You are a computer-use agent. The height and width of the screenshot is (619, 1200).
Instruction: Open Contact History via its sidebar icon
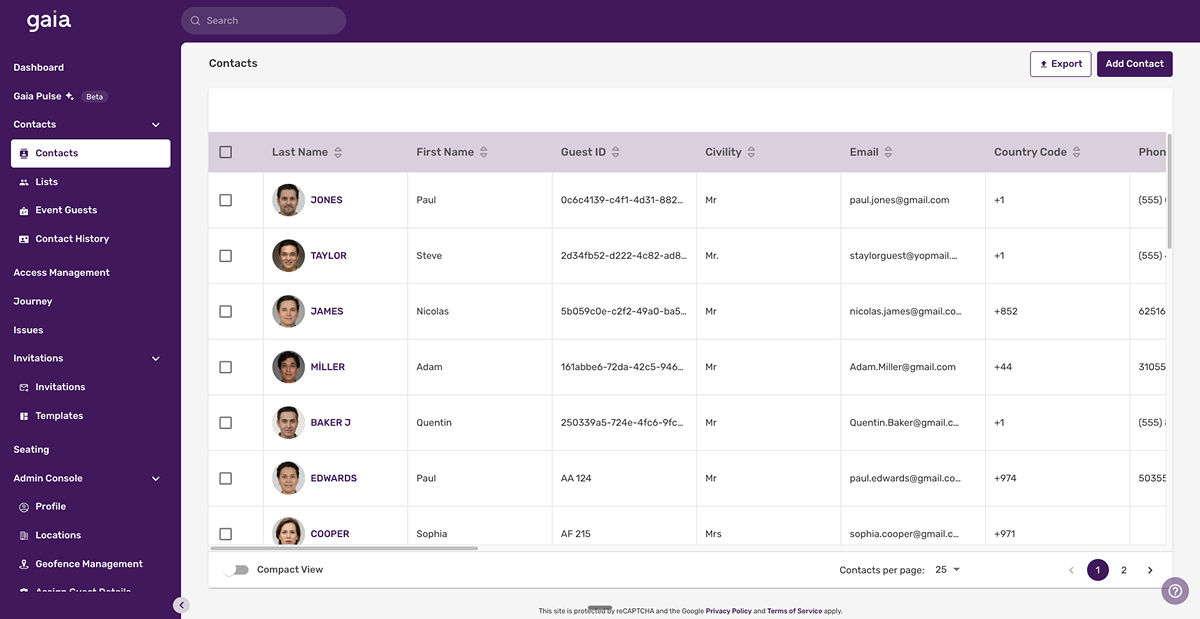click(x=24, y=238)
